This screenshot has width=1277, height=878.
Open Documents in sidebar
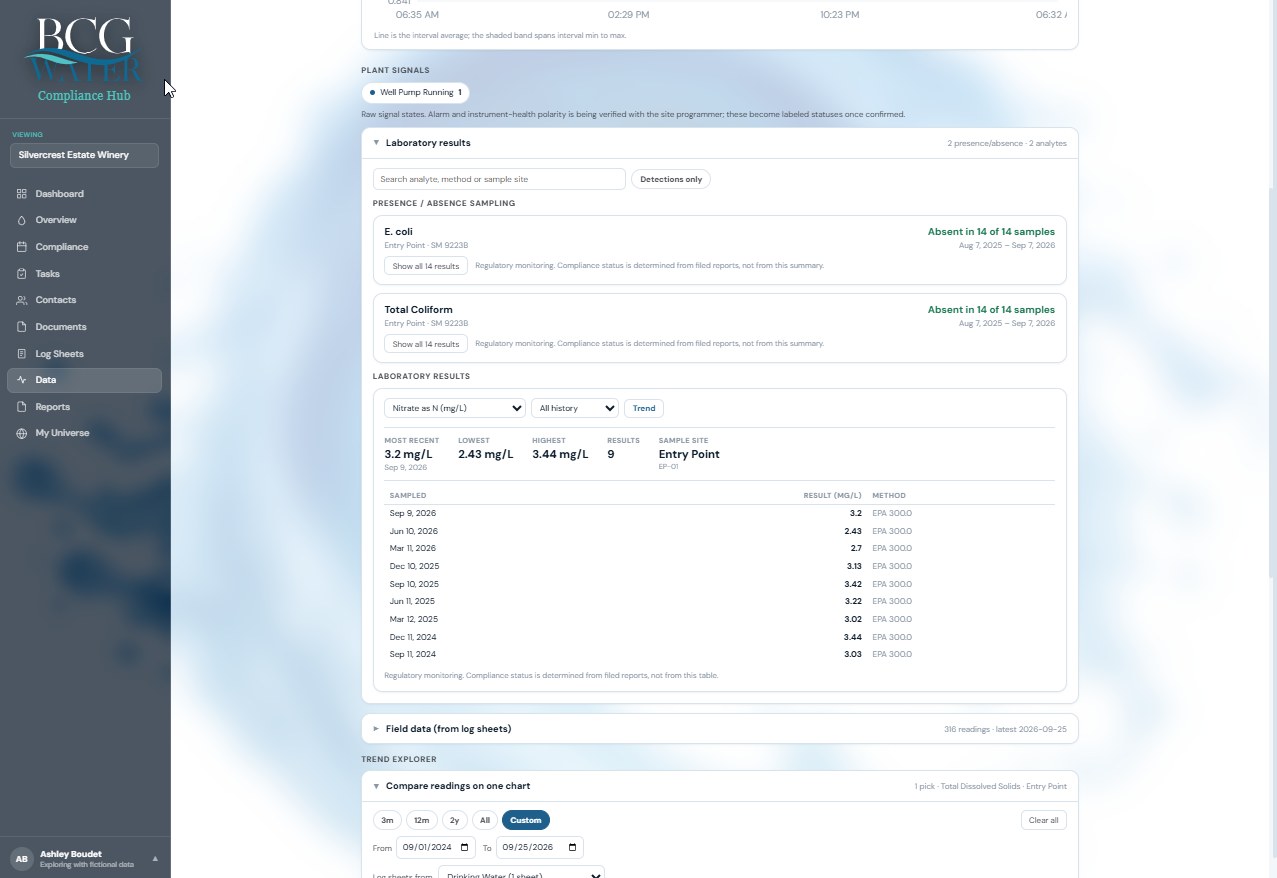click(x=84, y=327)
